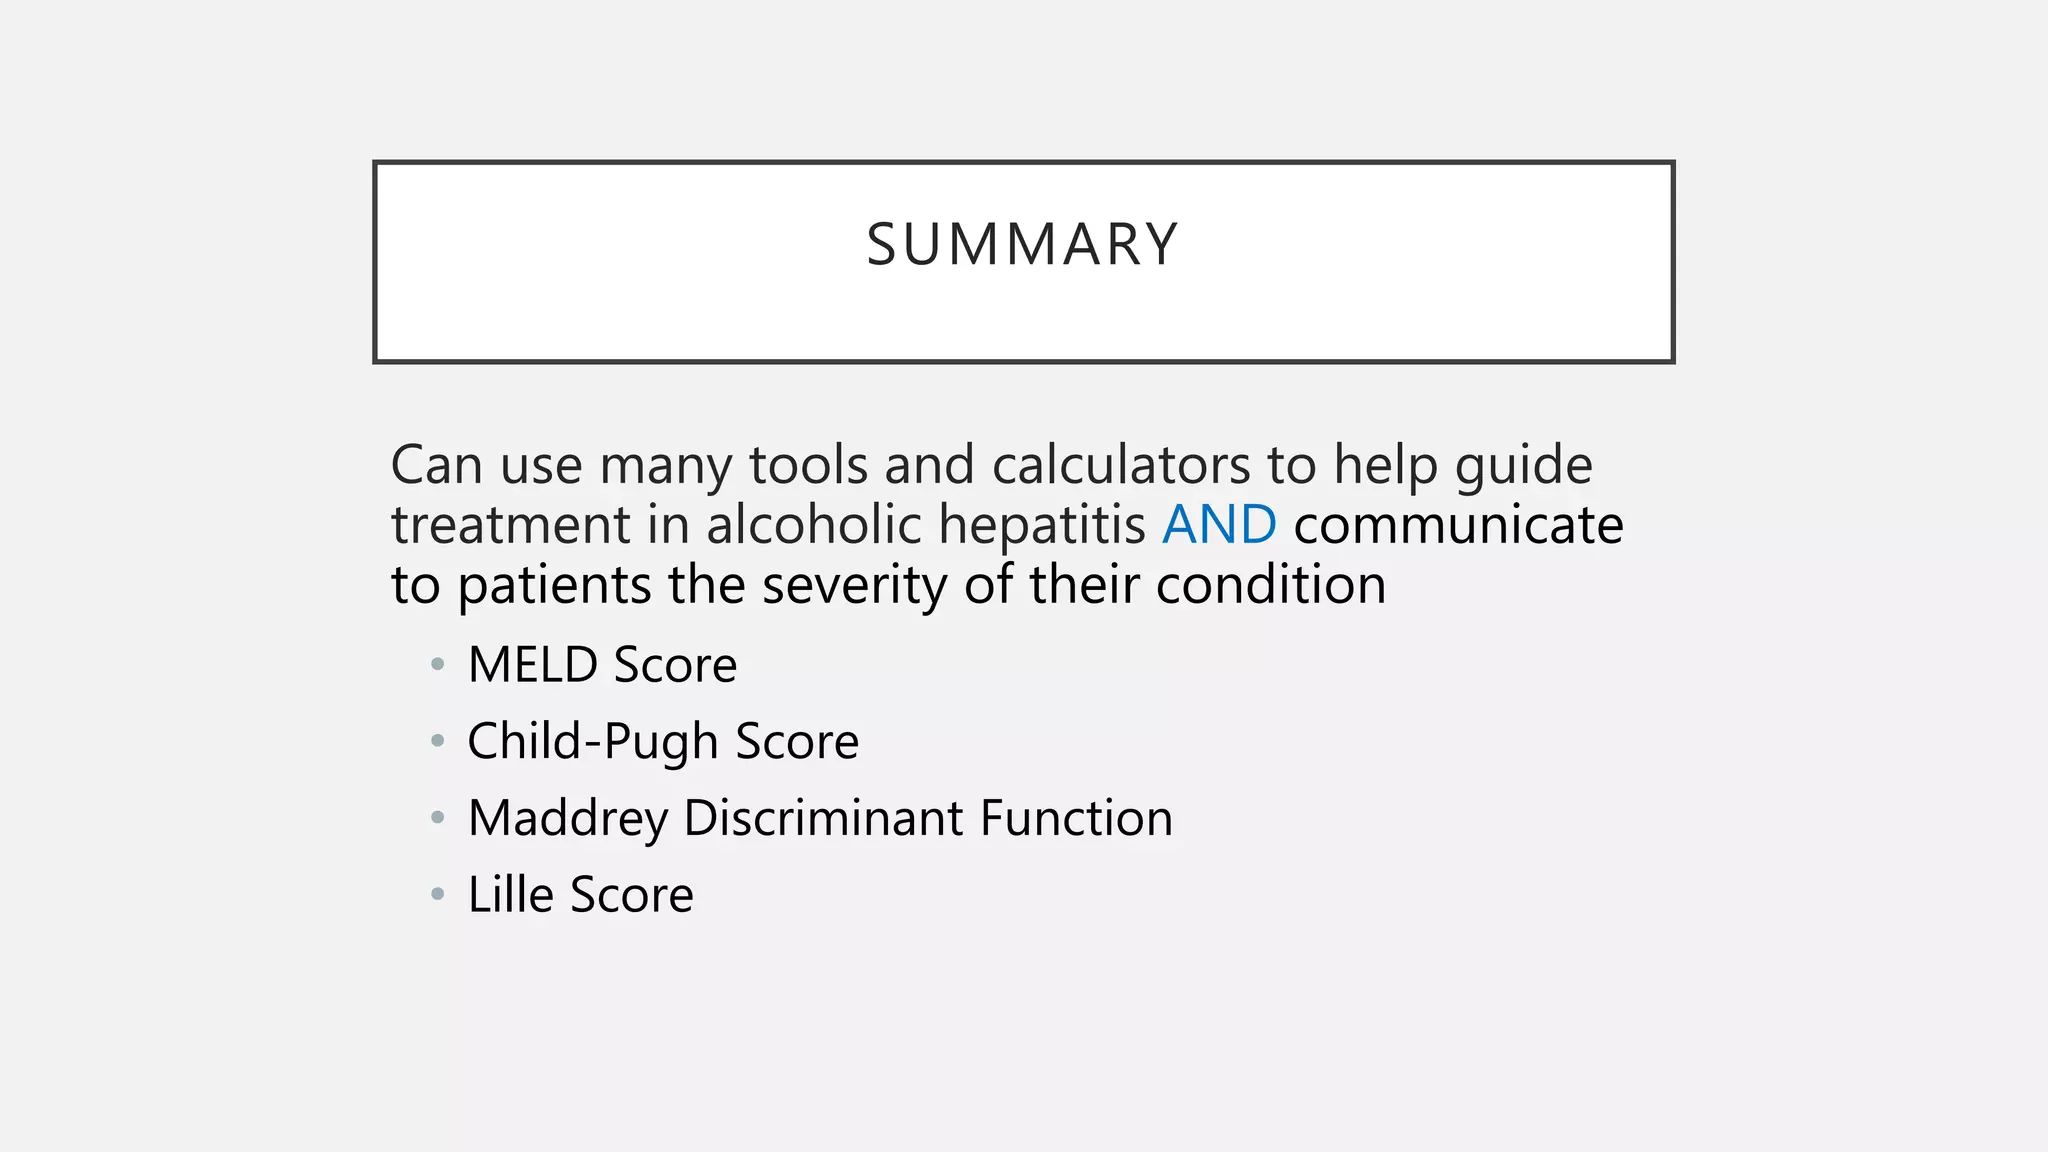Screen dimensions: 2048x1152
Task: Click the bullet dot before Lille Score
Action: tap(437, 894)
